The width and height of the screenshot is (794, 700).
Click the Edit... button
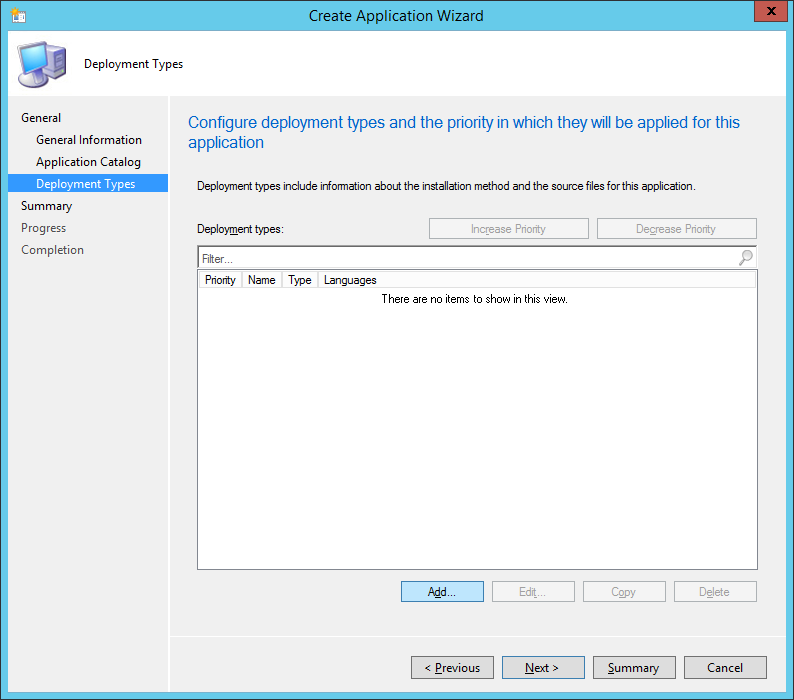[x=533, y=592]
